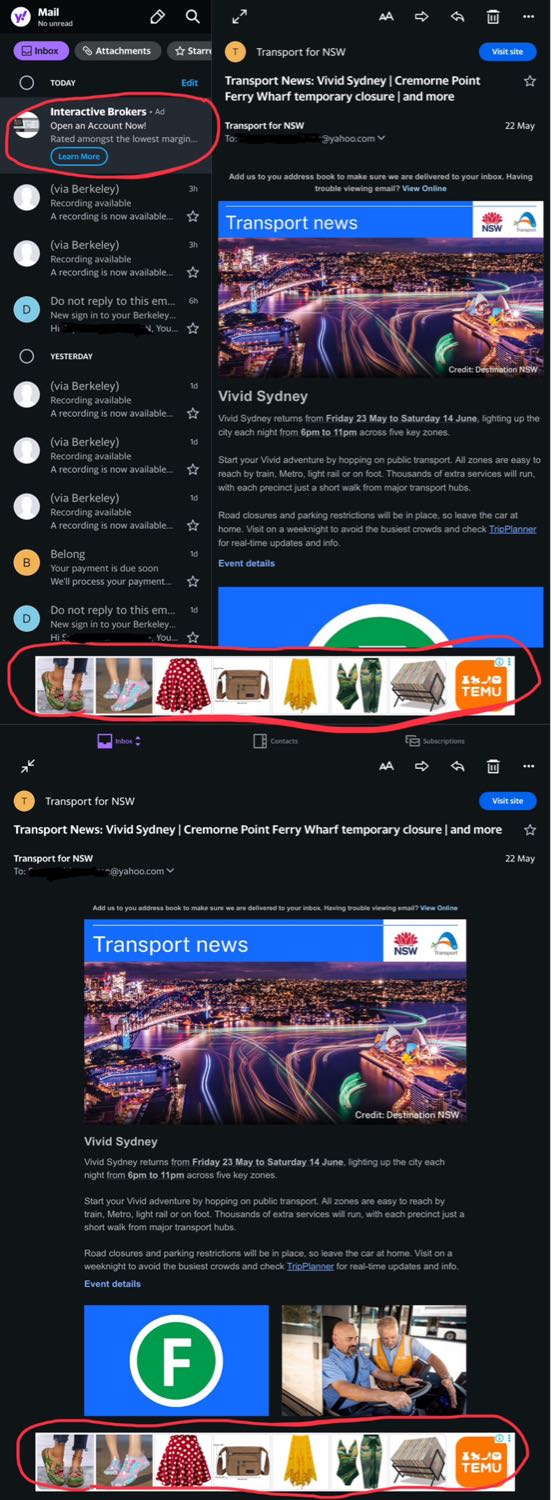Switch to the Attachments filter tab

tap(117, 51)
